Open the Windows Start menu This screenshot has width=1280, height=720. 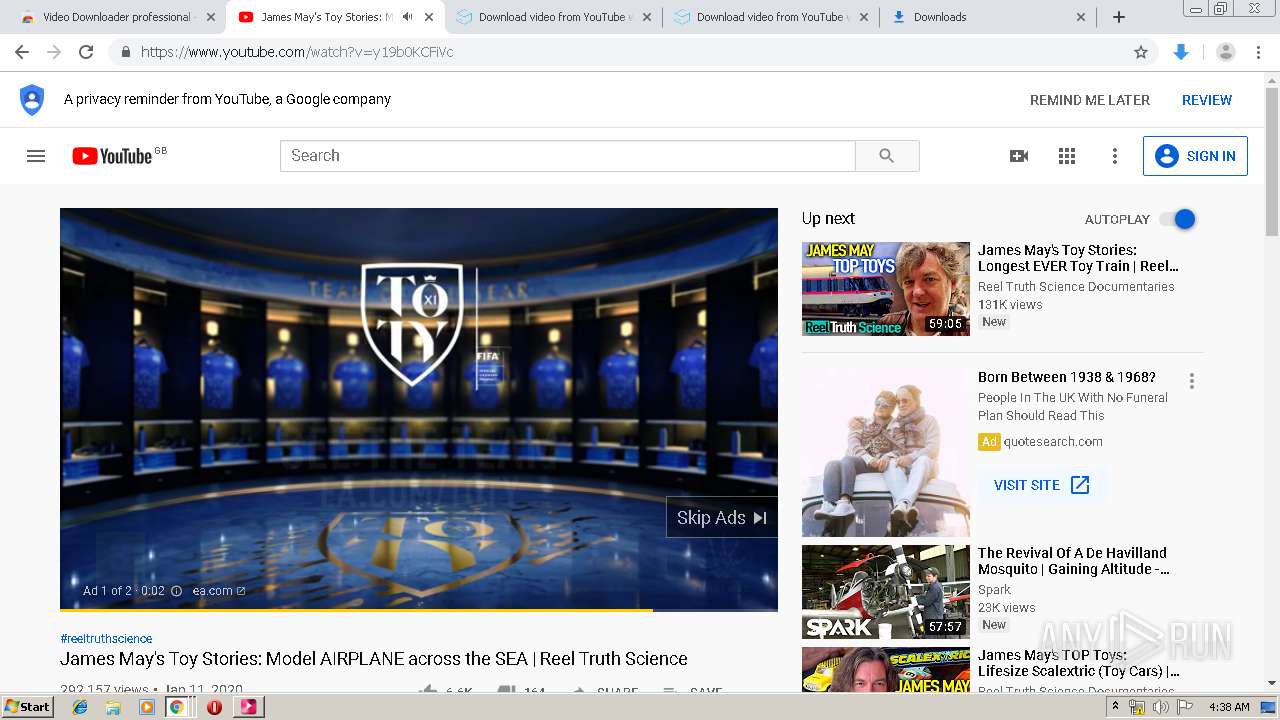coord(28,707)
